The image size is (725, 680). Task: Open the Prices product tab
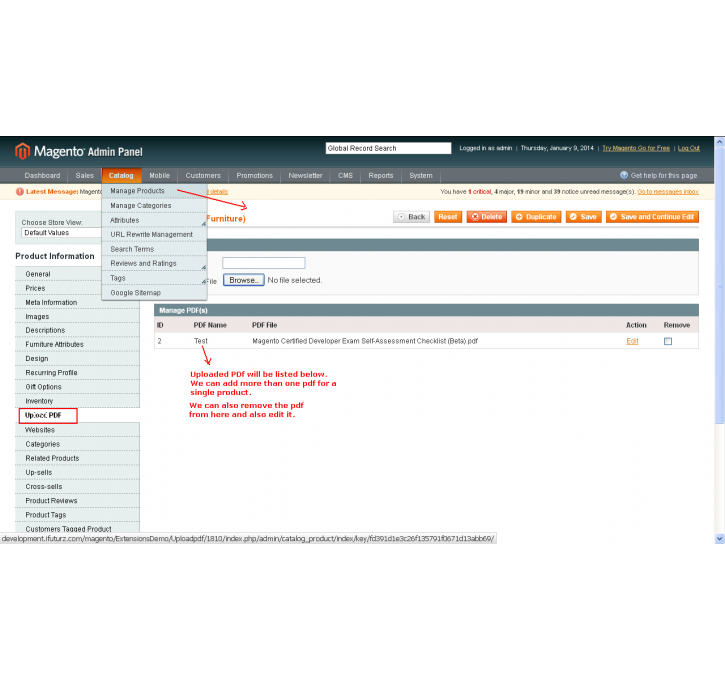77,288
